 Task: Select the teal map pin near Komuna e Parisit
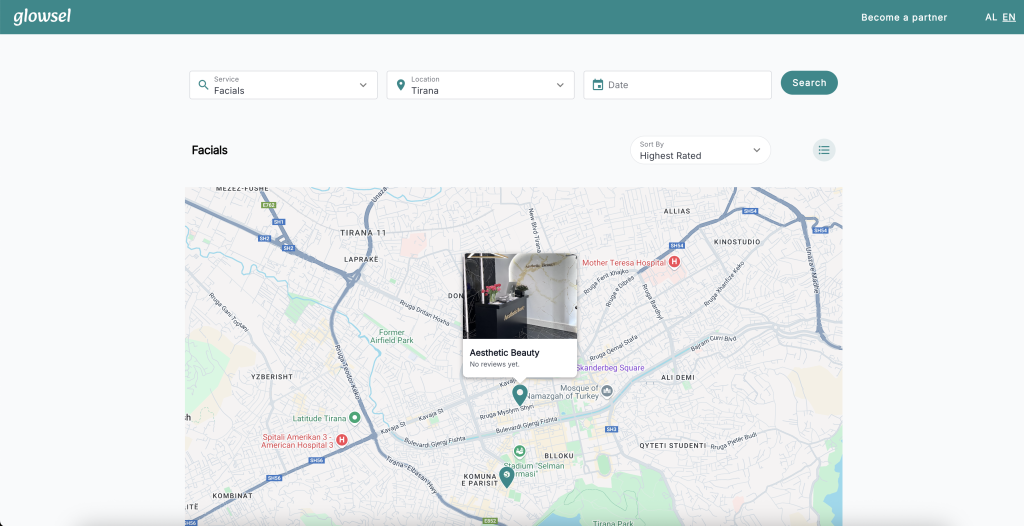[x=507, y=477]
